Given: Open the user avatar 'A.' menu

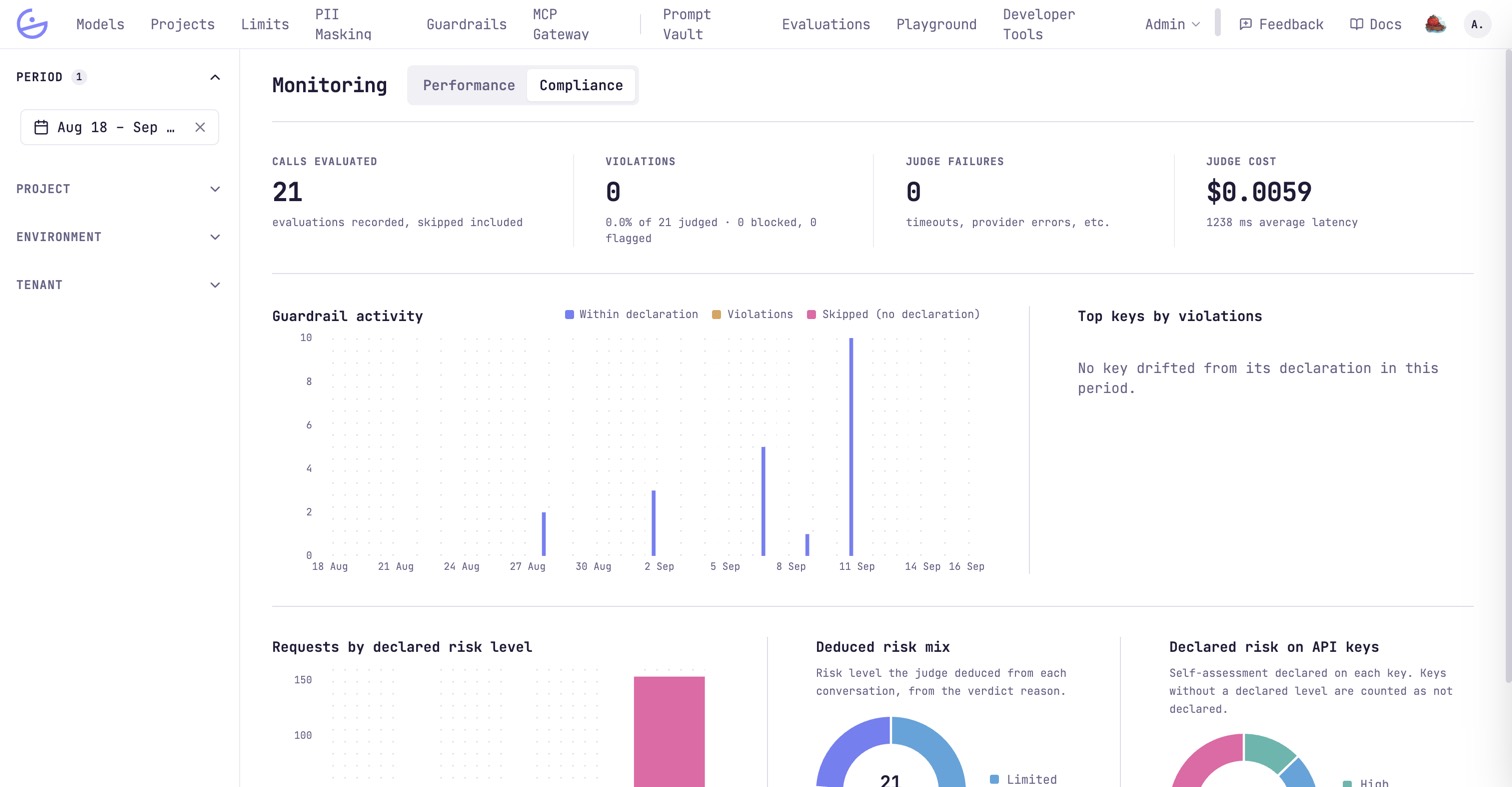Looking at the screenshot, I should 1477,24.
